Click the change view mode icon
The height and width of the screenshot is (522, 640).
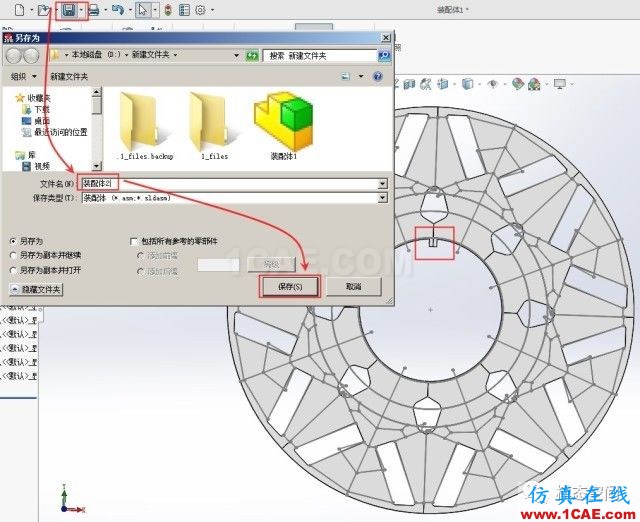345,76
